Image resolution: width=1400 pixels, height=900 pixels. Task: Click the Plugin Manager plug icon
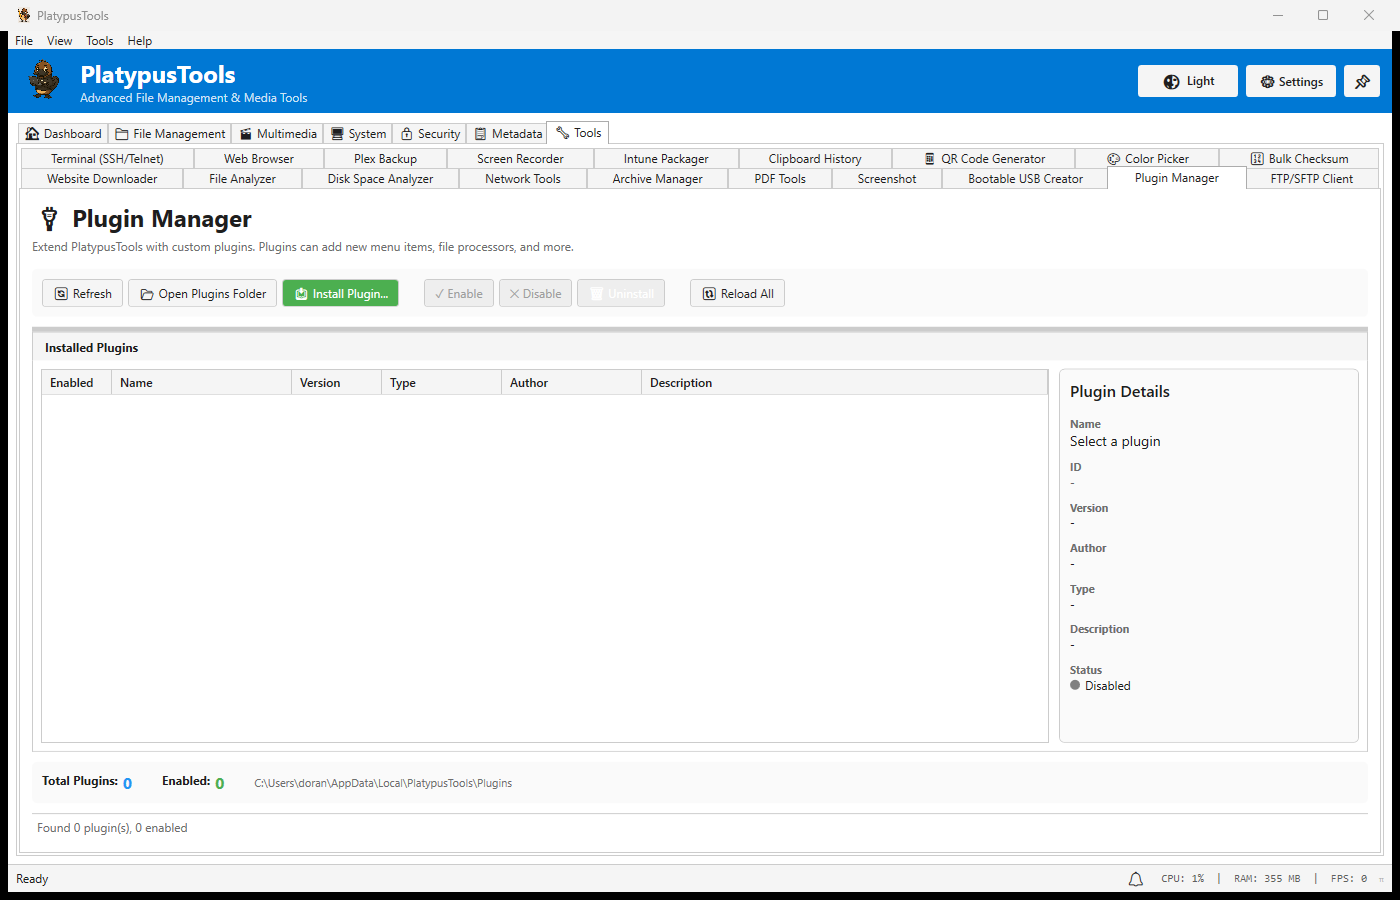pyautogui.click(x=49, y=218)
